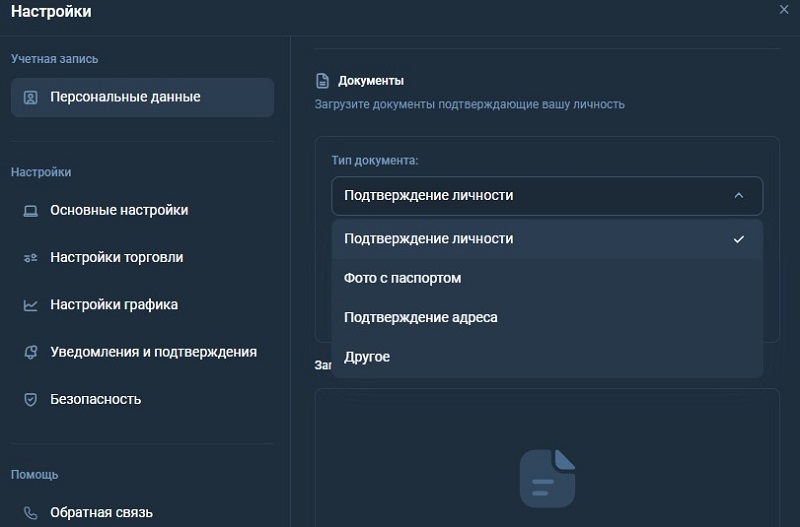Viewport: 800px width, 527px height.
Task: Click the sliders icon for Настройки торговли
Action: [30, 258]
